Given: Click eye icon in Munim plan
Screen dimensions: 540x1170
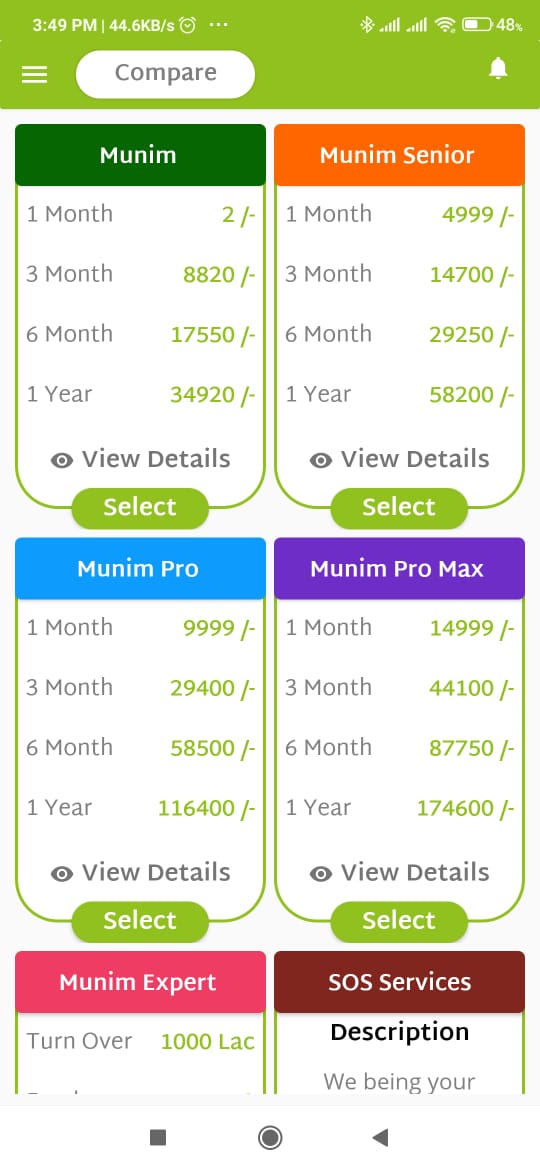Looking at the screenshot, I should coord(62,460).
